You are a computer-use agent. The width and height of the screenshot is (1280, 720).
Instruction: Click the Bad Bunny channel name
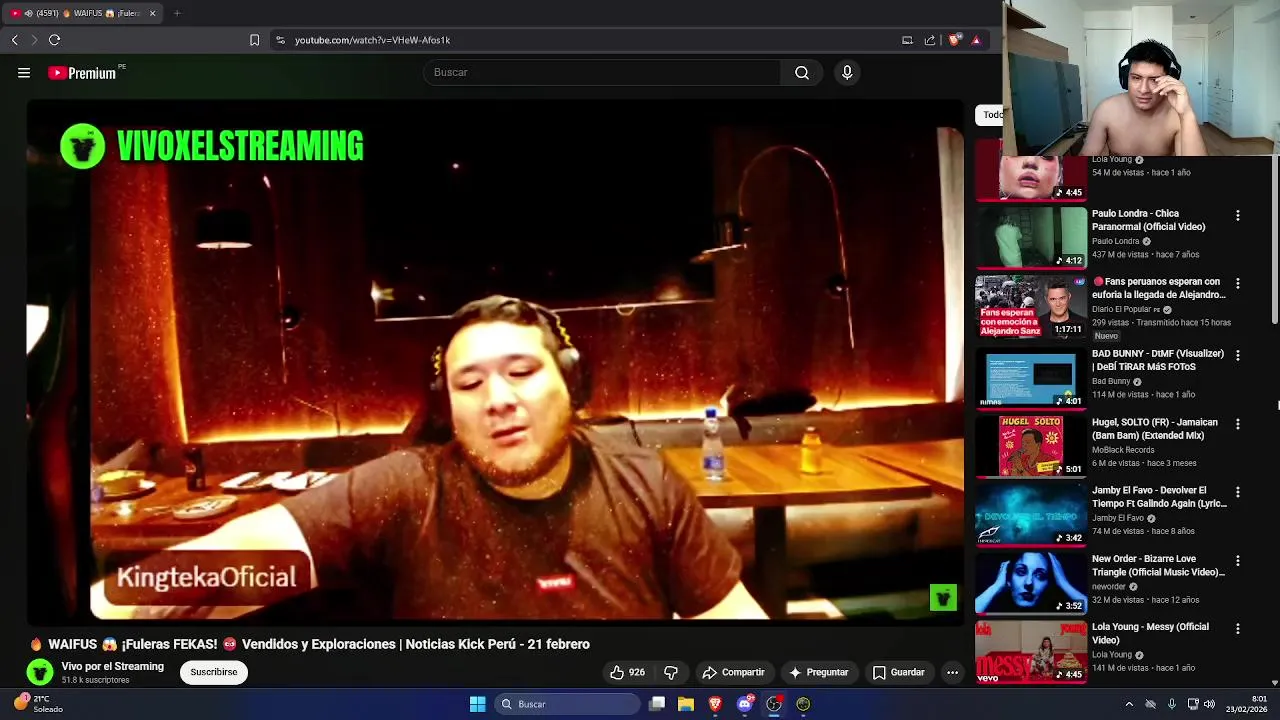pyautogui.click(x=1111, y=381)
